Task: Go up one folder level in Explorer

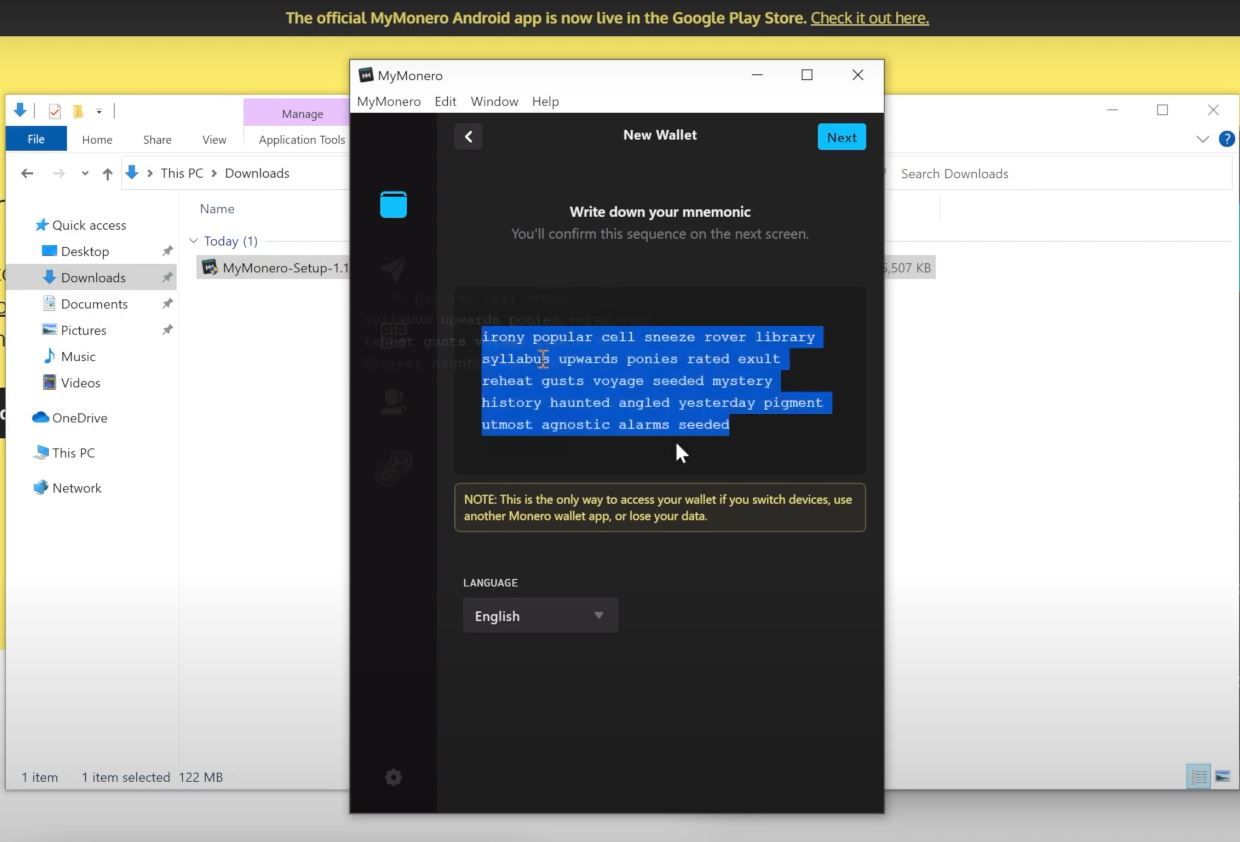Action: [x=107, y=173]
